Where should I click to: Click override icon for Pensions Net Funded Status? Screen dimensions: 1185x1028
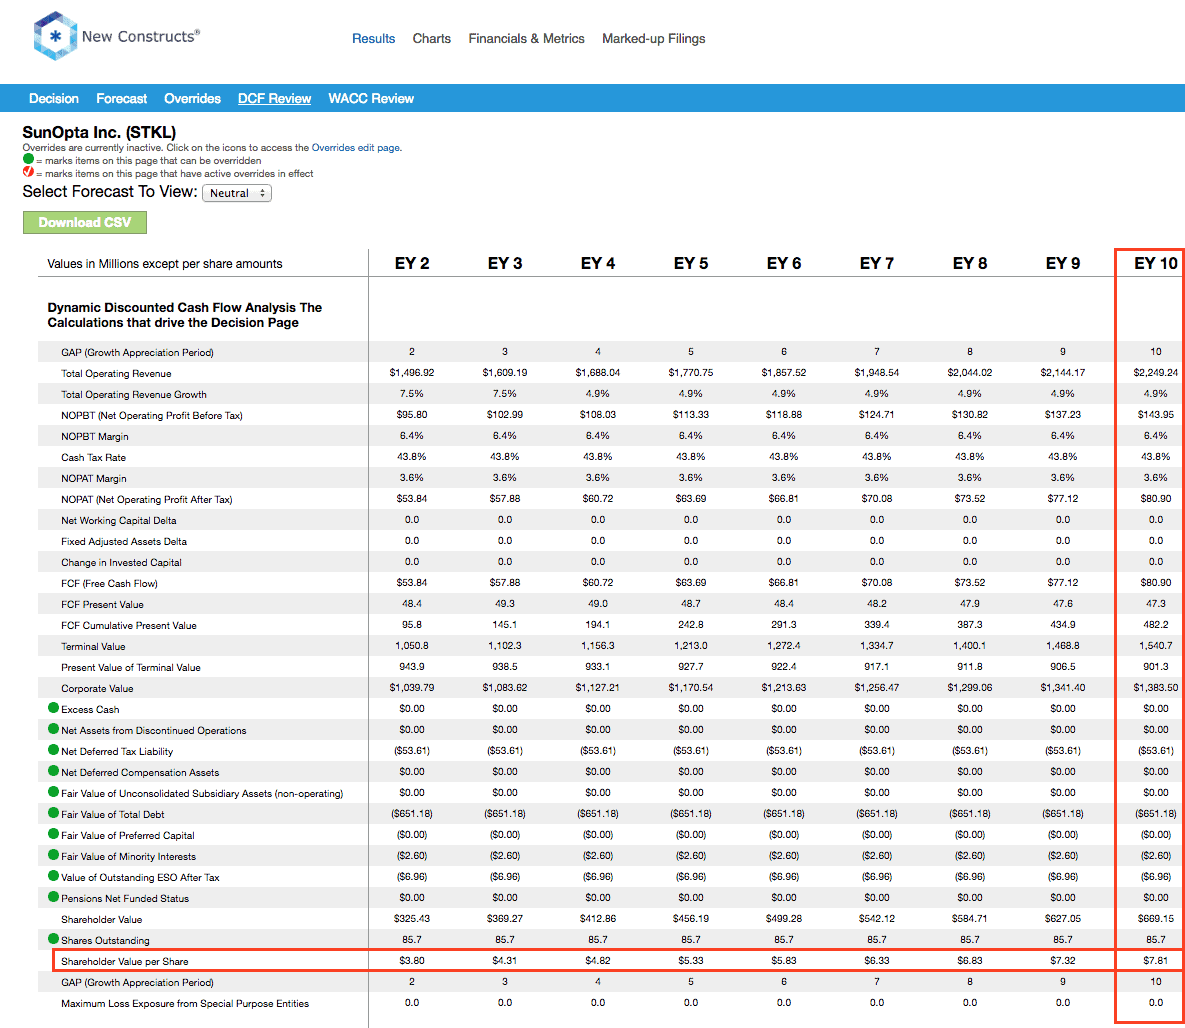click(53, 897)
